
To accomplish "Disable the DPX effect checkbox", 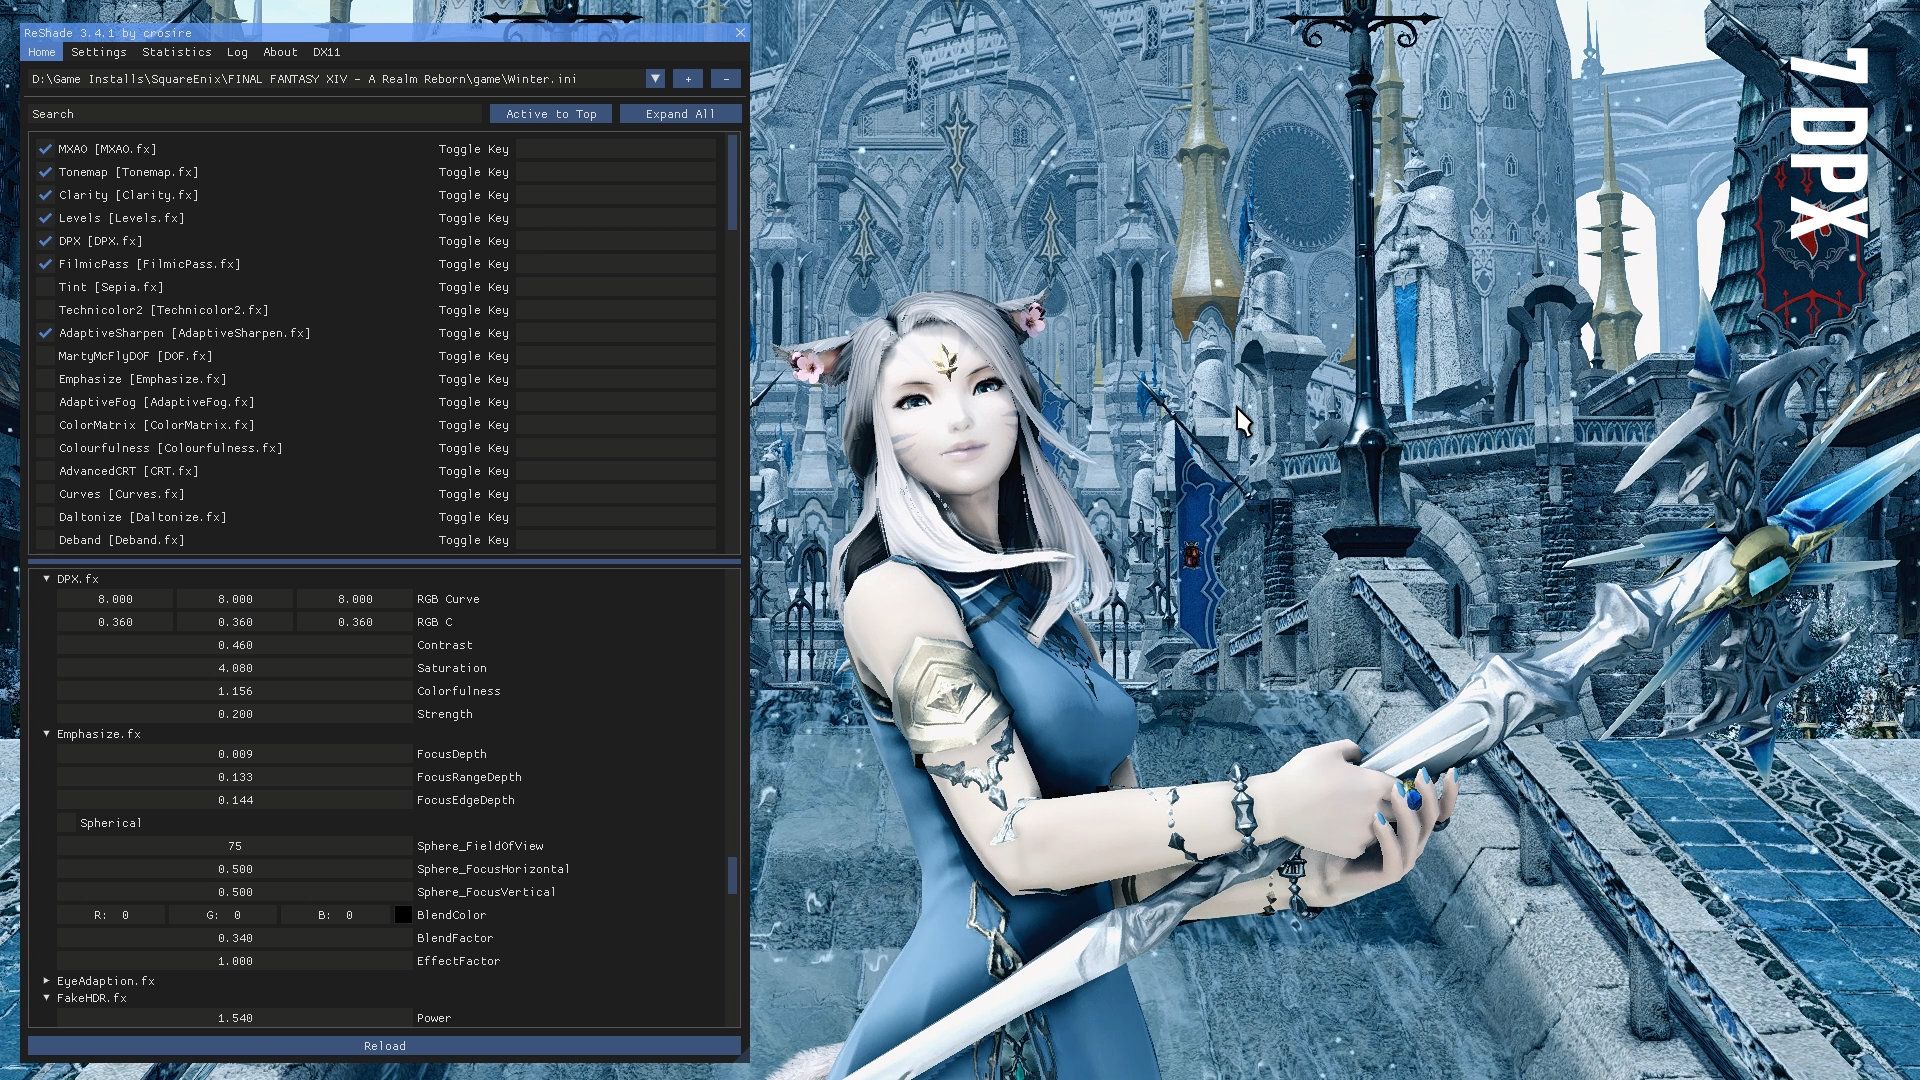I will [45, 241].
